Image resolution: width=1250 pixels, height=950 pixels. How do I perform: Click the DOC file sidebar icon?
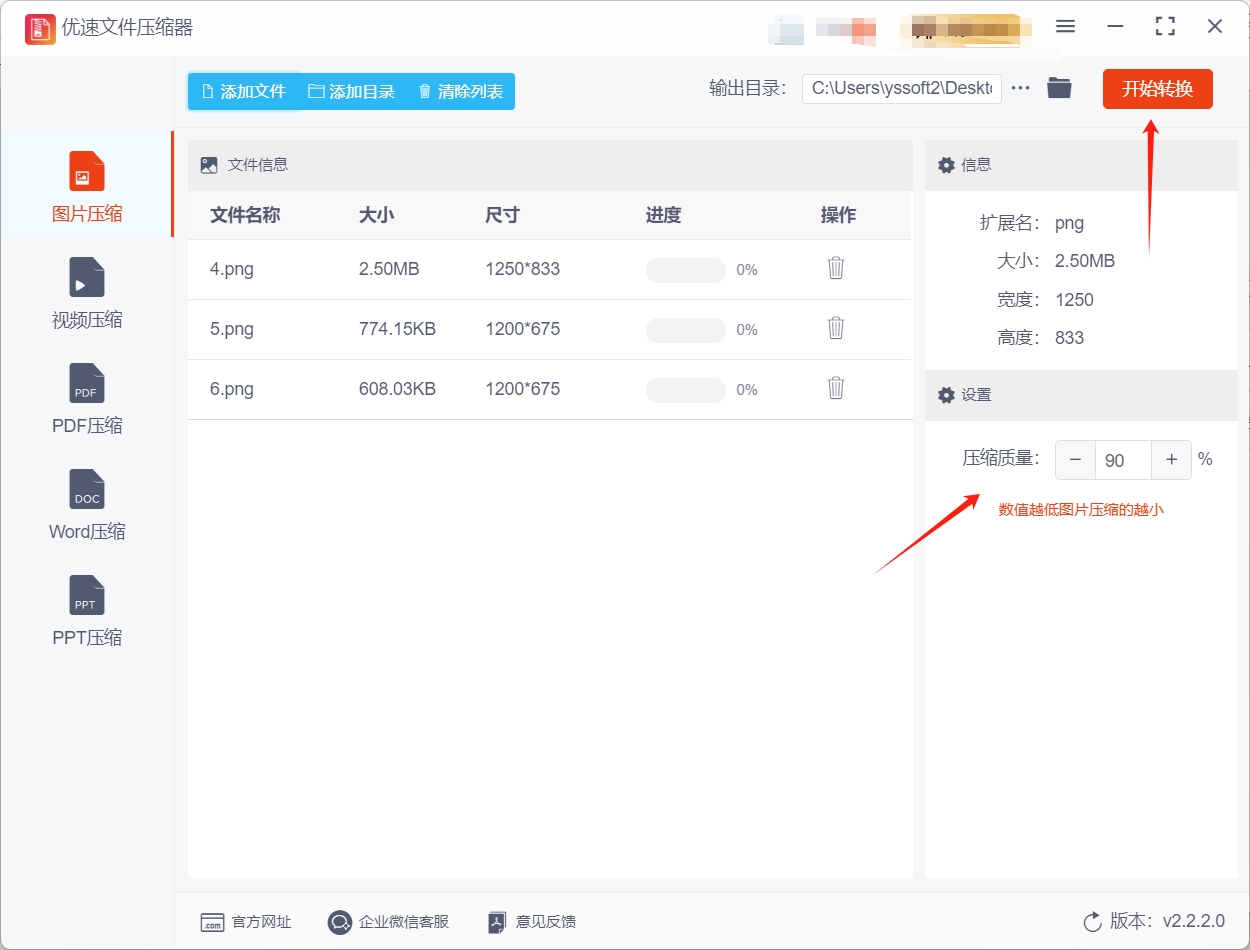click(86, 489)
